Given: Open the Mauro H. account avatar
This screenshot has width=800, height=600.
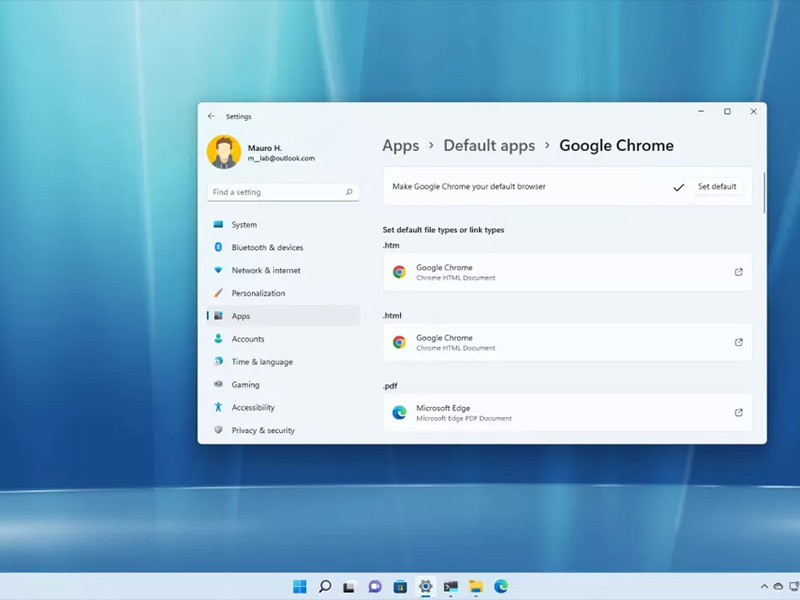Looking at the screenshot, I should pyautogui.click(x=224, y=152).
